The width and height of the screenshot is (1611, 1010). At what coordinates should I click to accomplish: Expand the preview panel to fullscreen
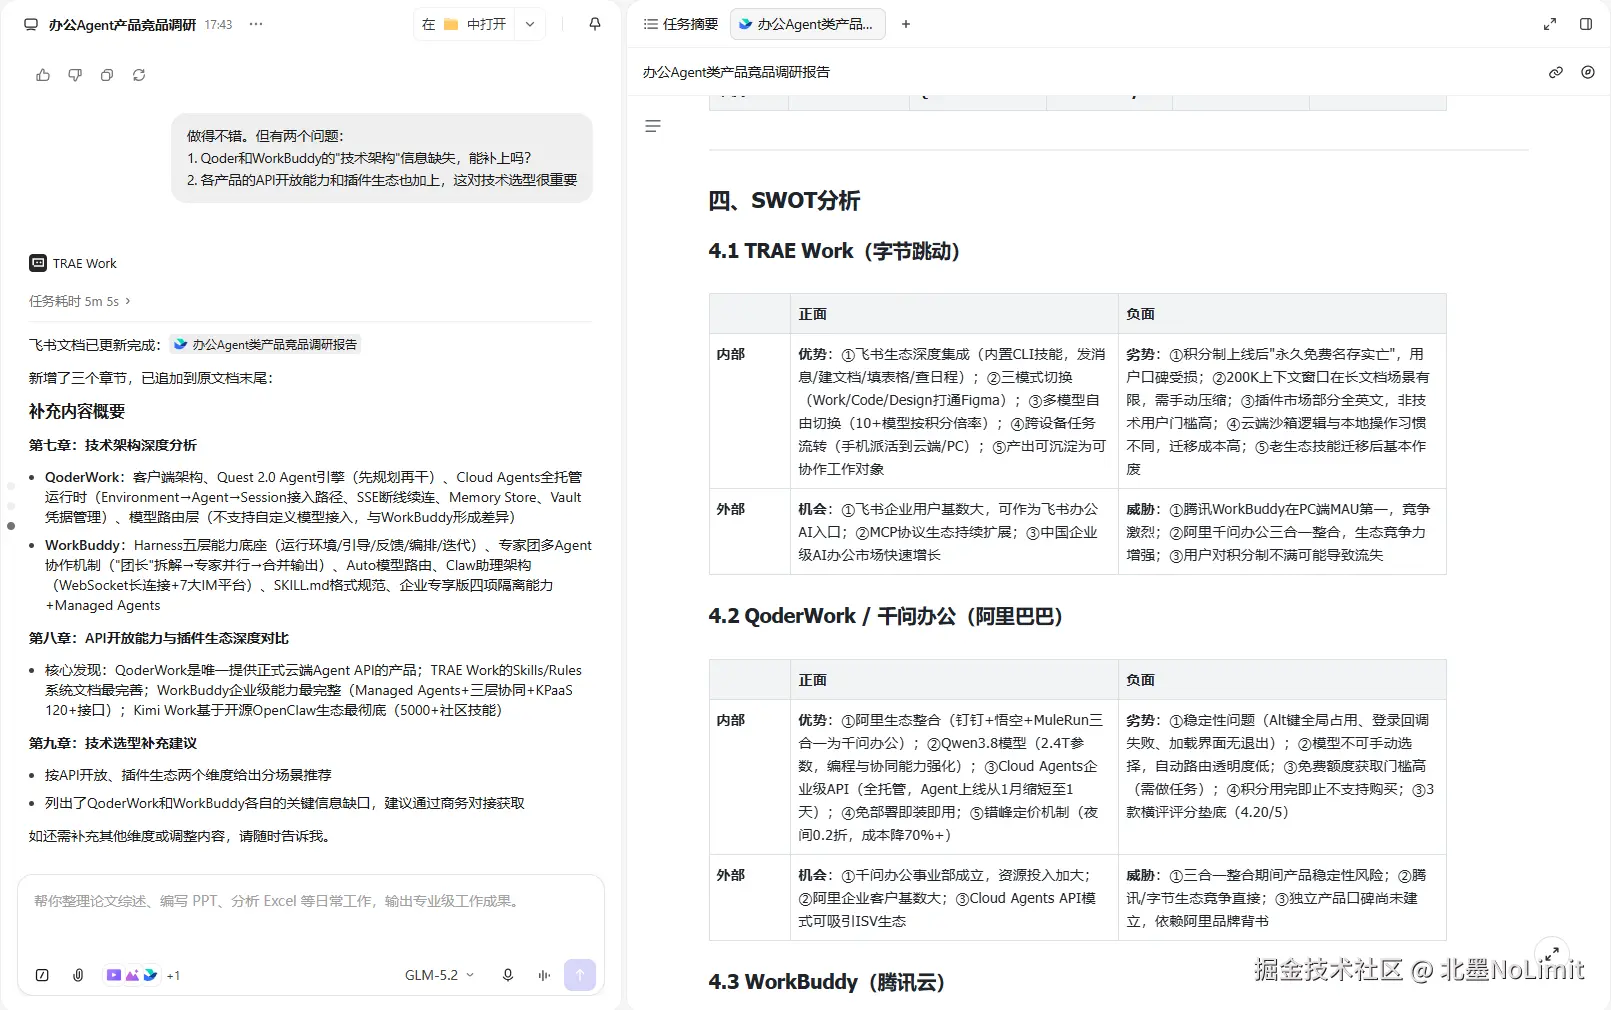[1550, 24]
